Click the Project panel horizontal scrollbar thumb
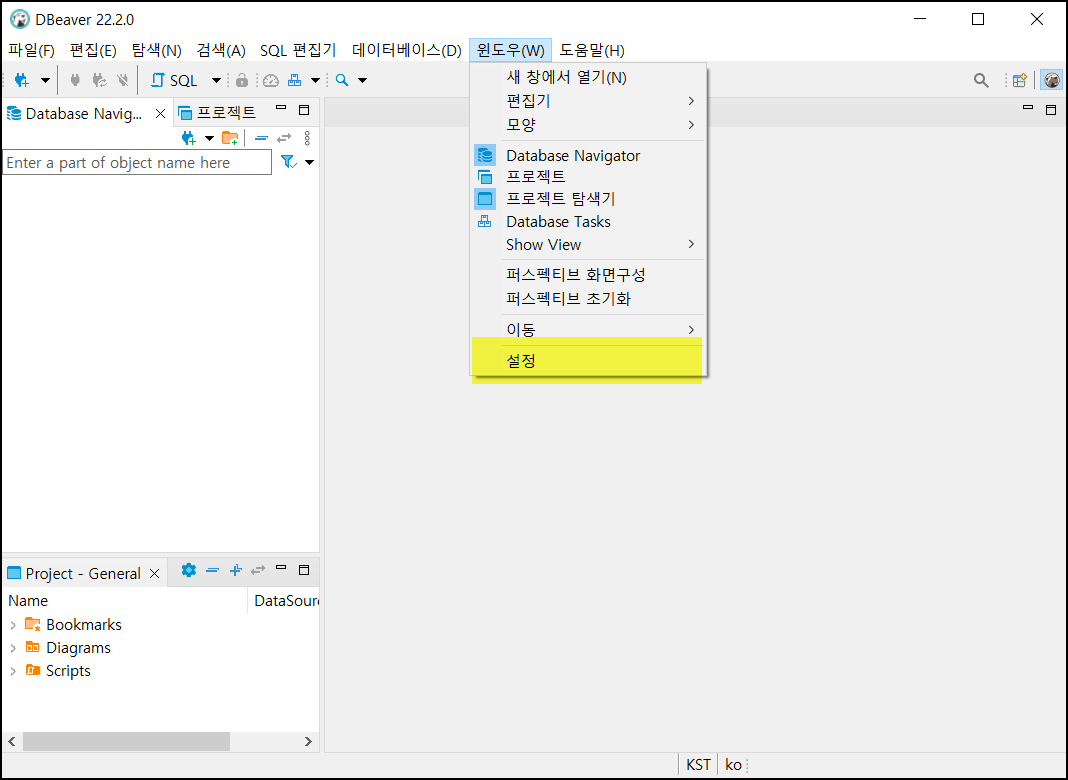Viewport: 1068px width, 780px height. coord(126,741)
